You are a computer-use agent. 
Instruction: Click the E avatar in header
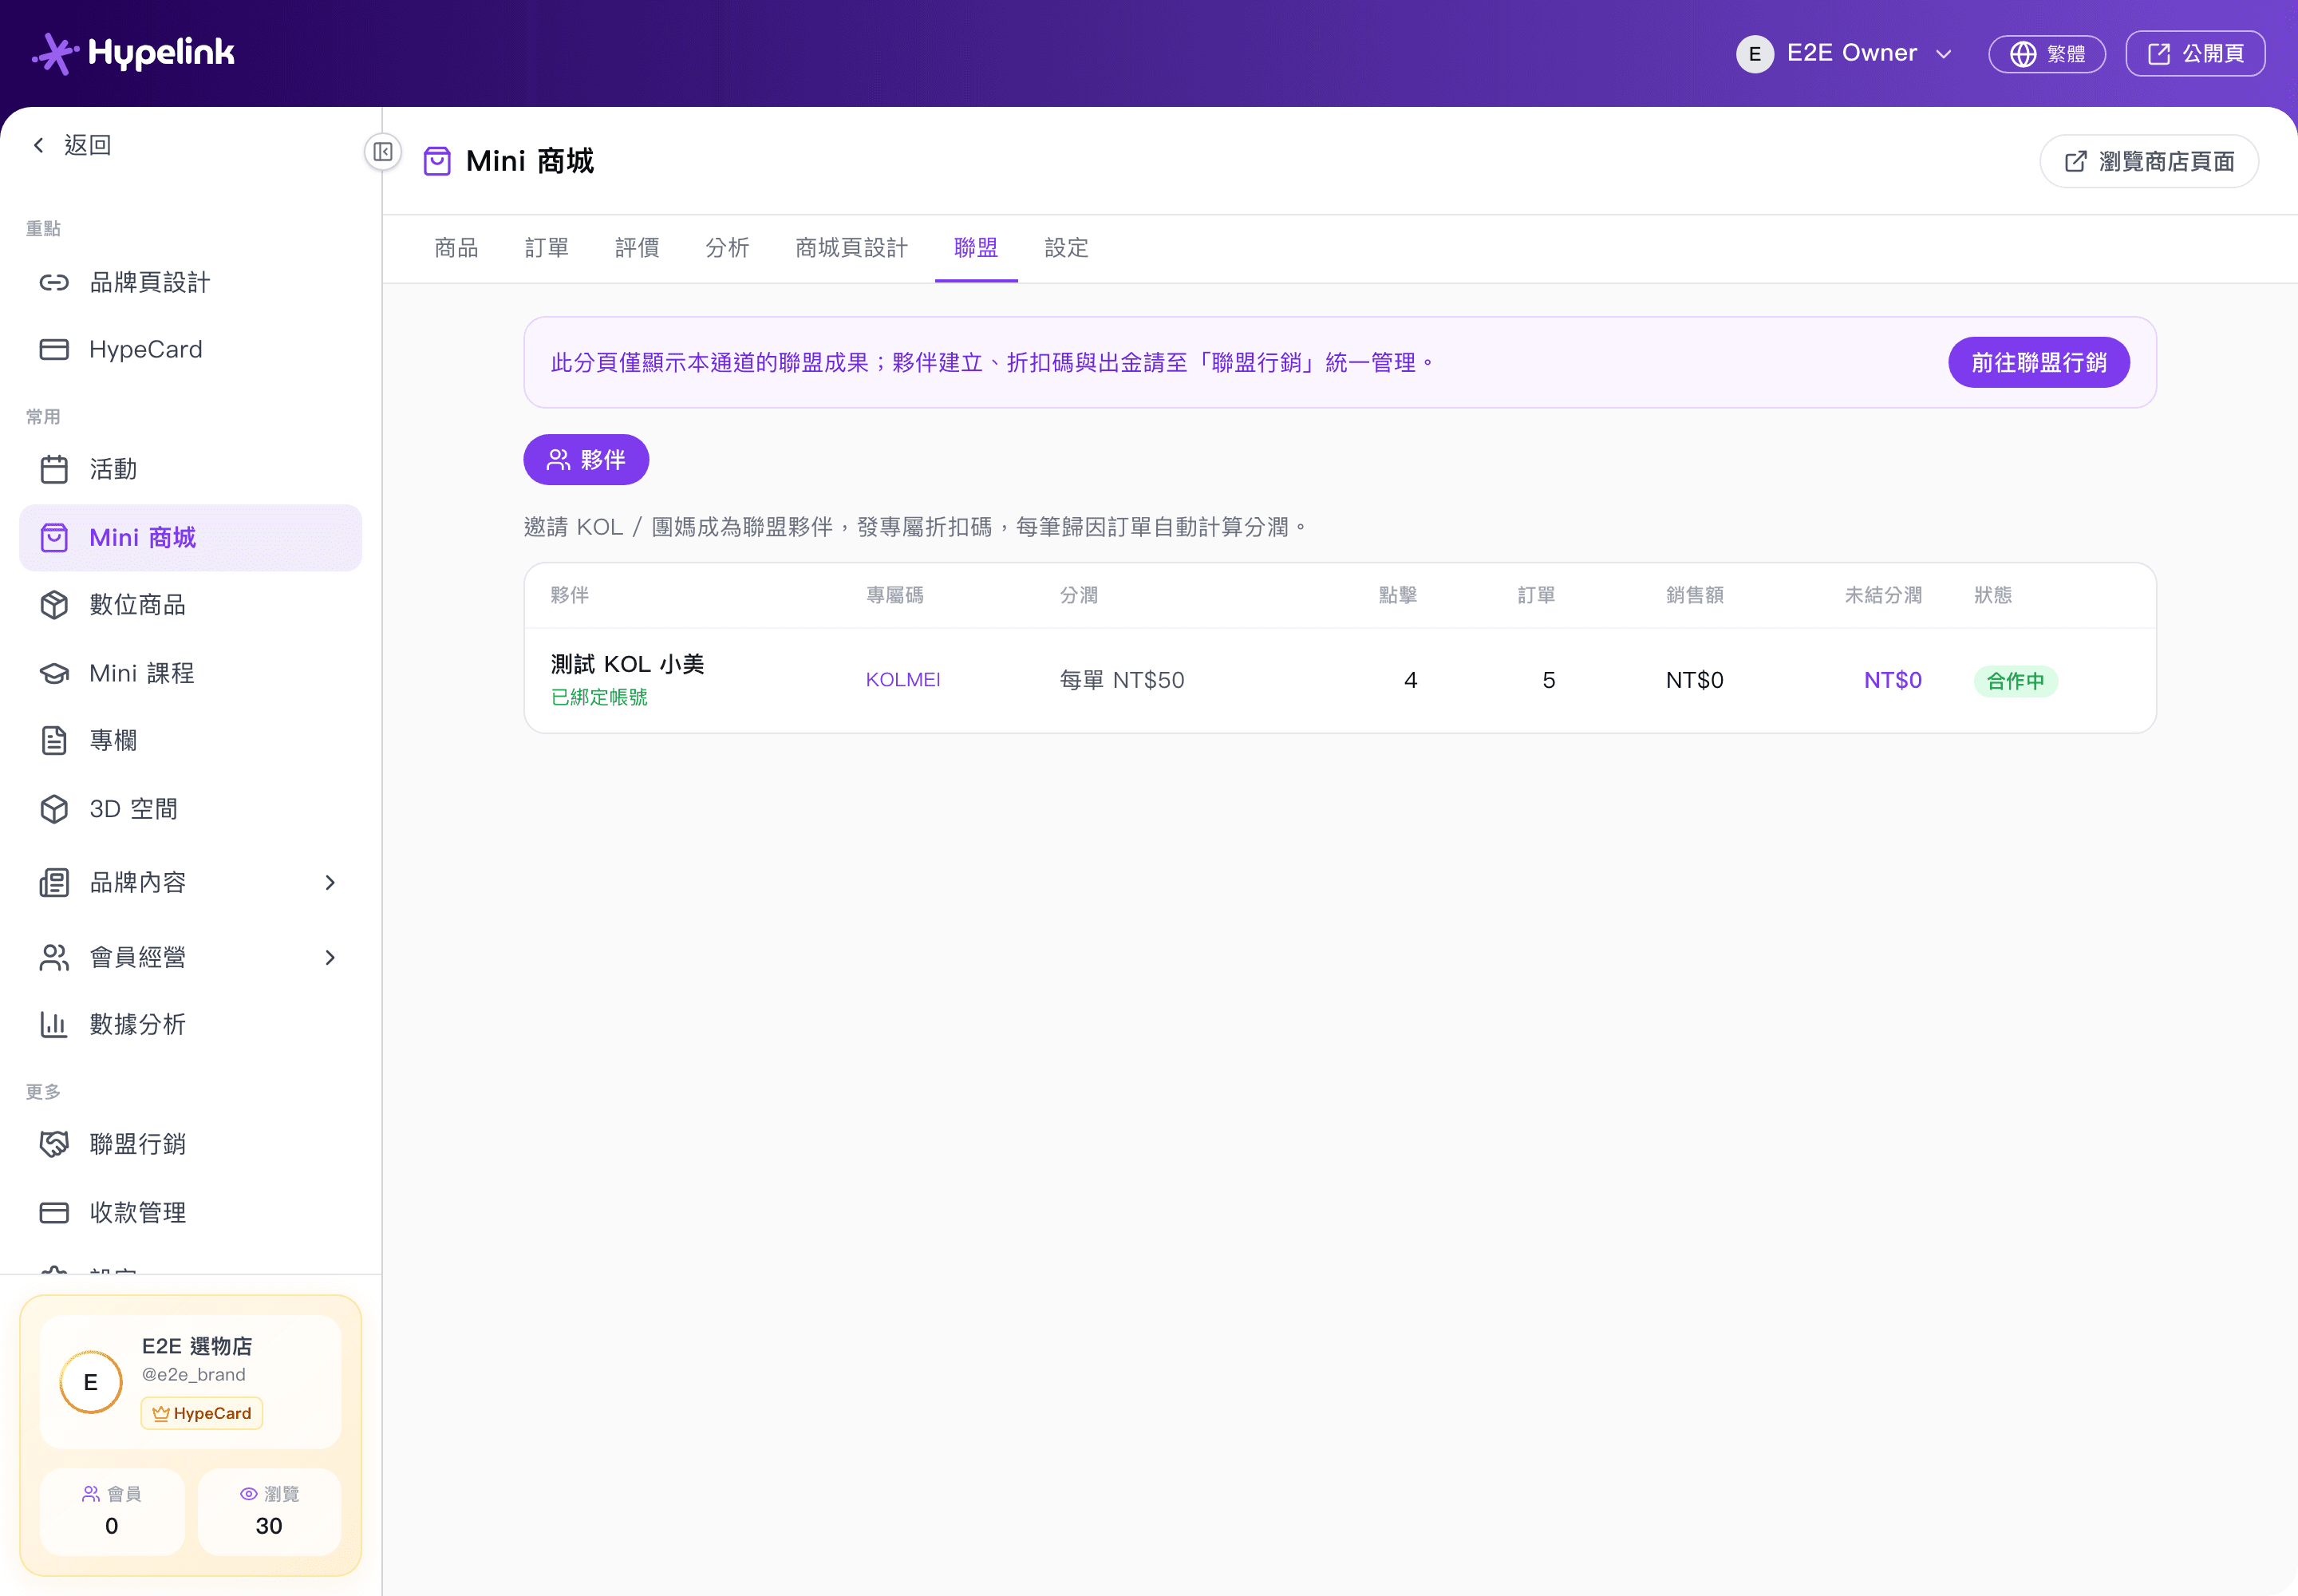(x=1755, y=54)
